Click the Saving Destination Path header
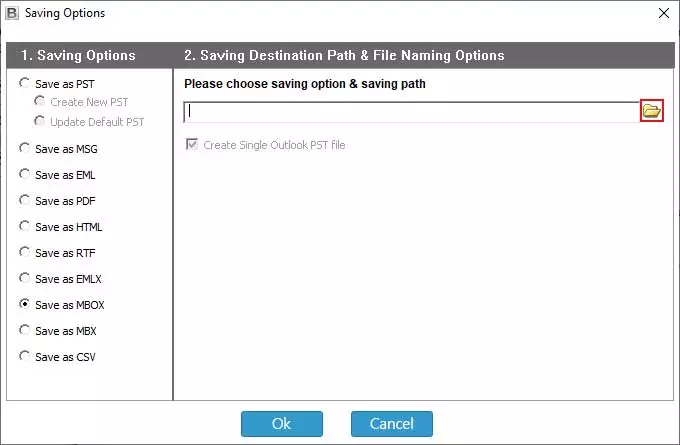Image resolution: width=680 pixels, height=445 pixels. coord(344,55)
